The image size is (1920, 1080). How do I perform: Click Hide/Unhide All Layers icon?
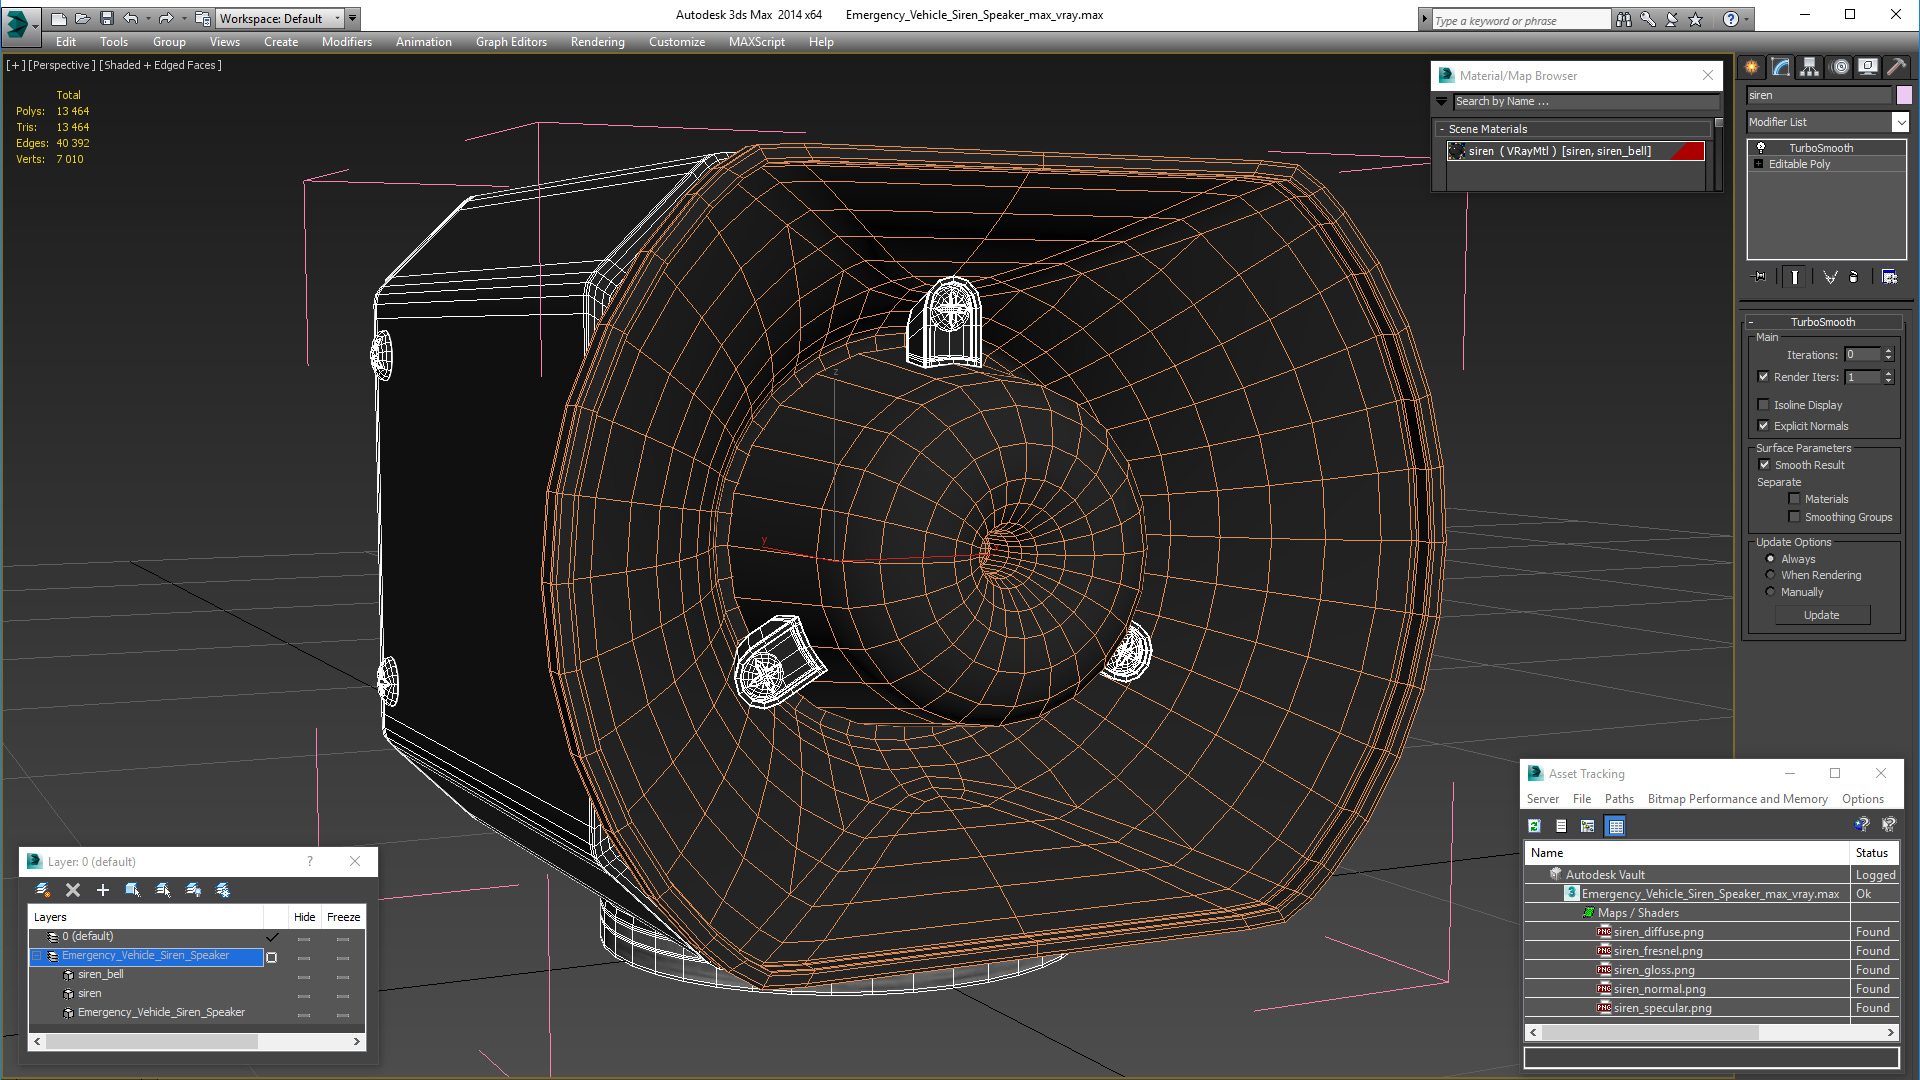pos(193,890)
